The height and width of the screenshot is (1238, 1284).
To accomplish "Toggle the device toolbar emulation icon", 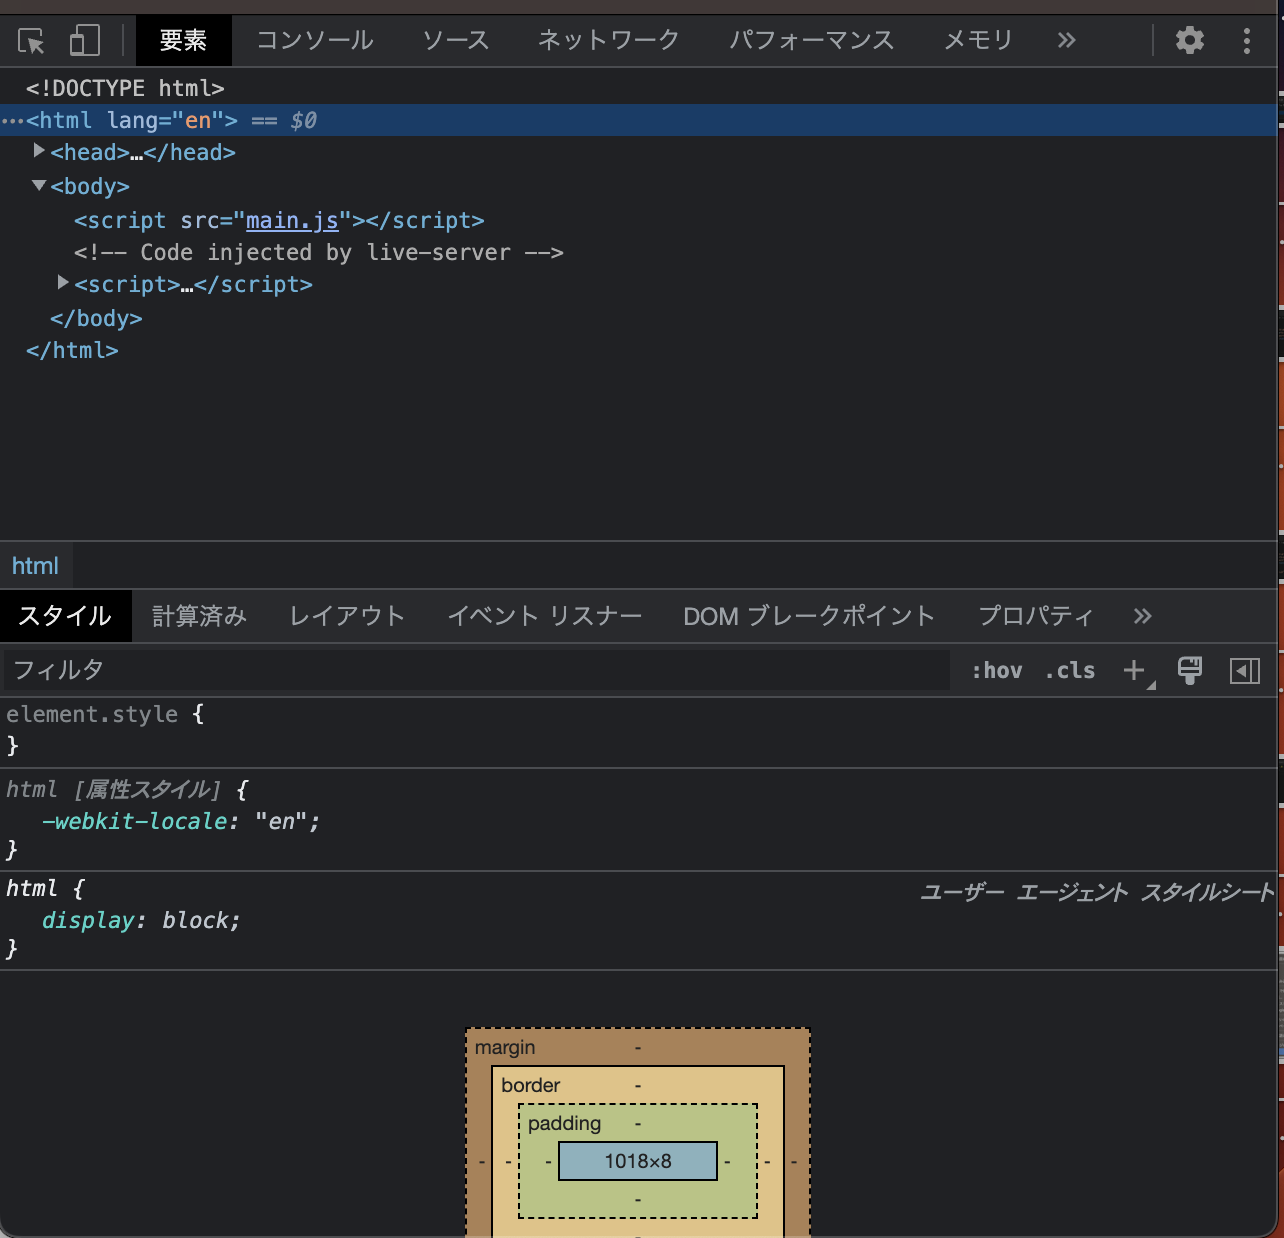I will pos(83,40).
